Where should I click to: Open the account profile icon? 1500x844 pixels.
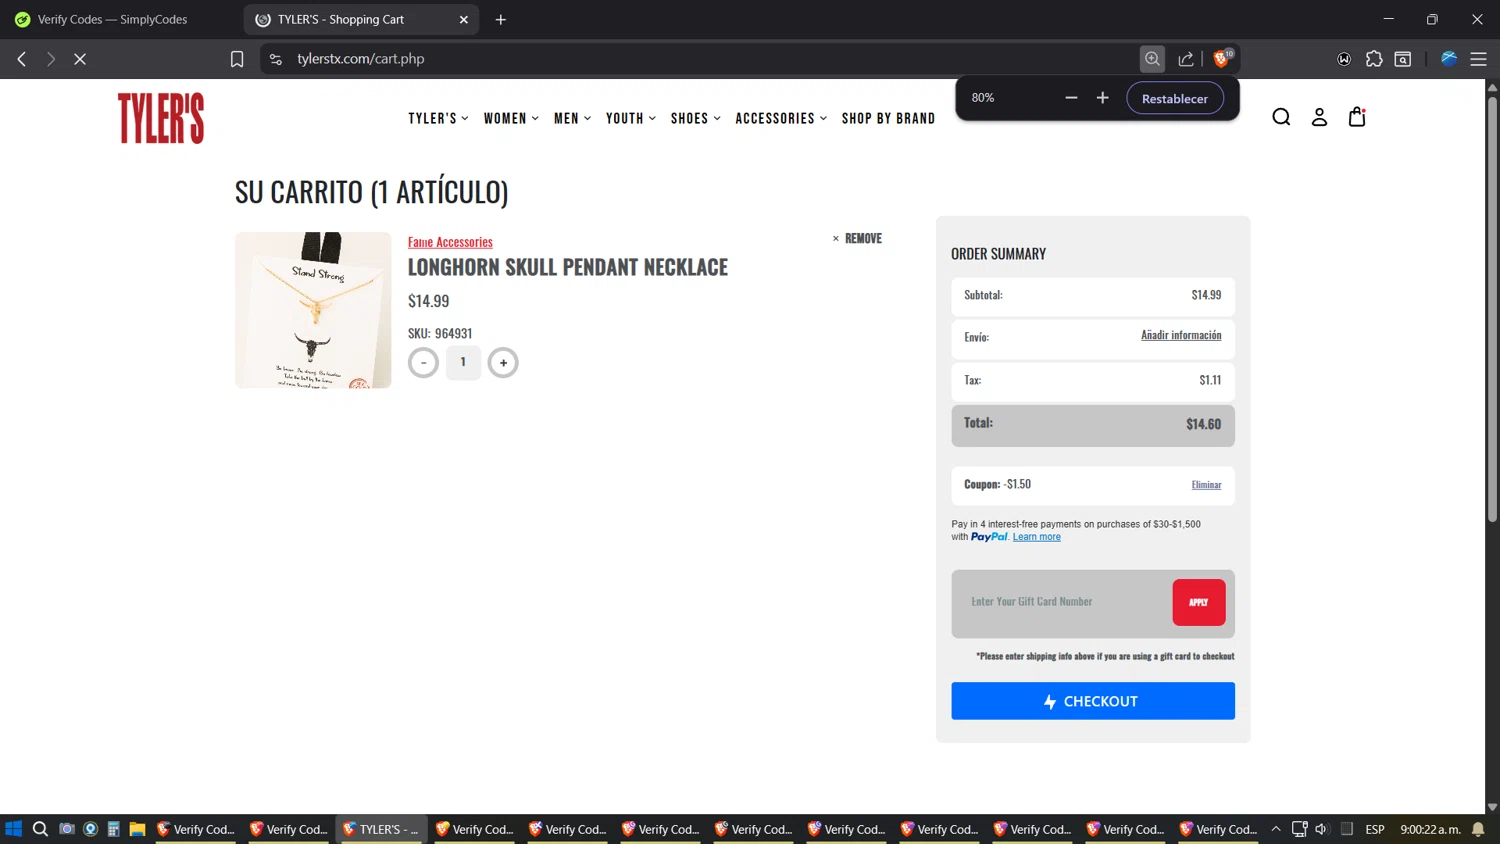tap(1319, 117)
